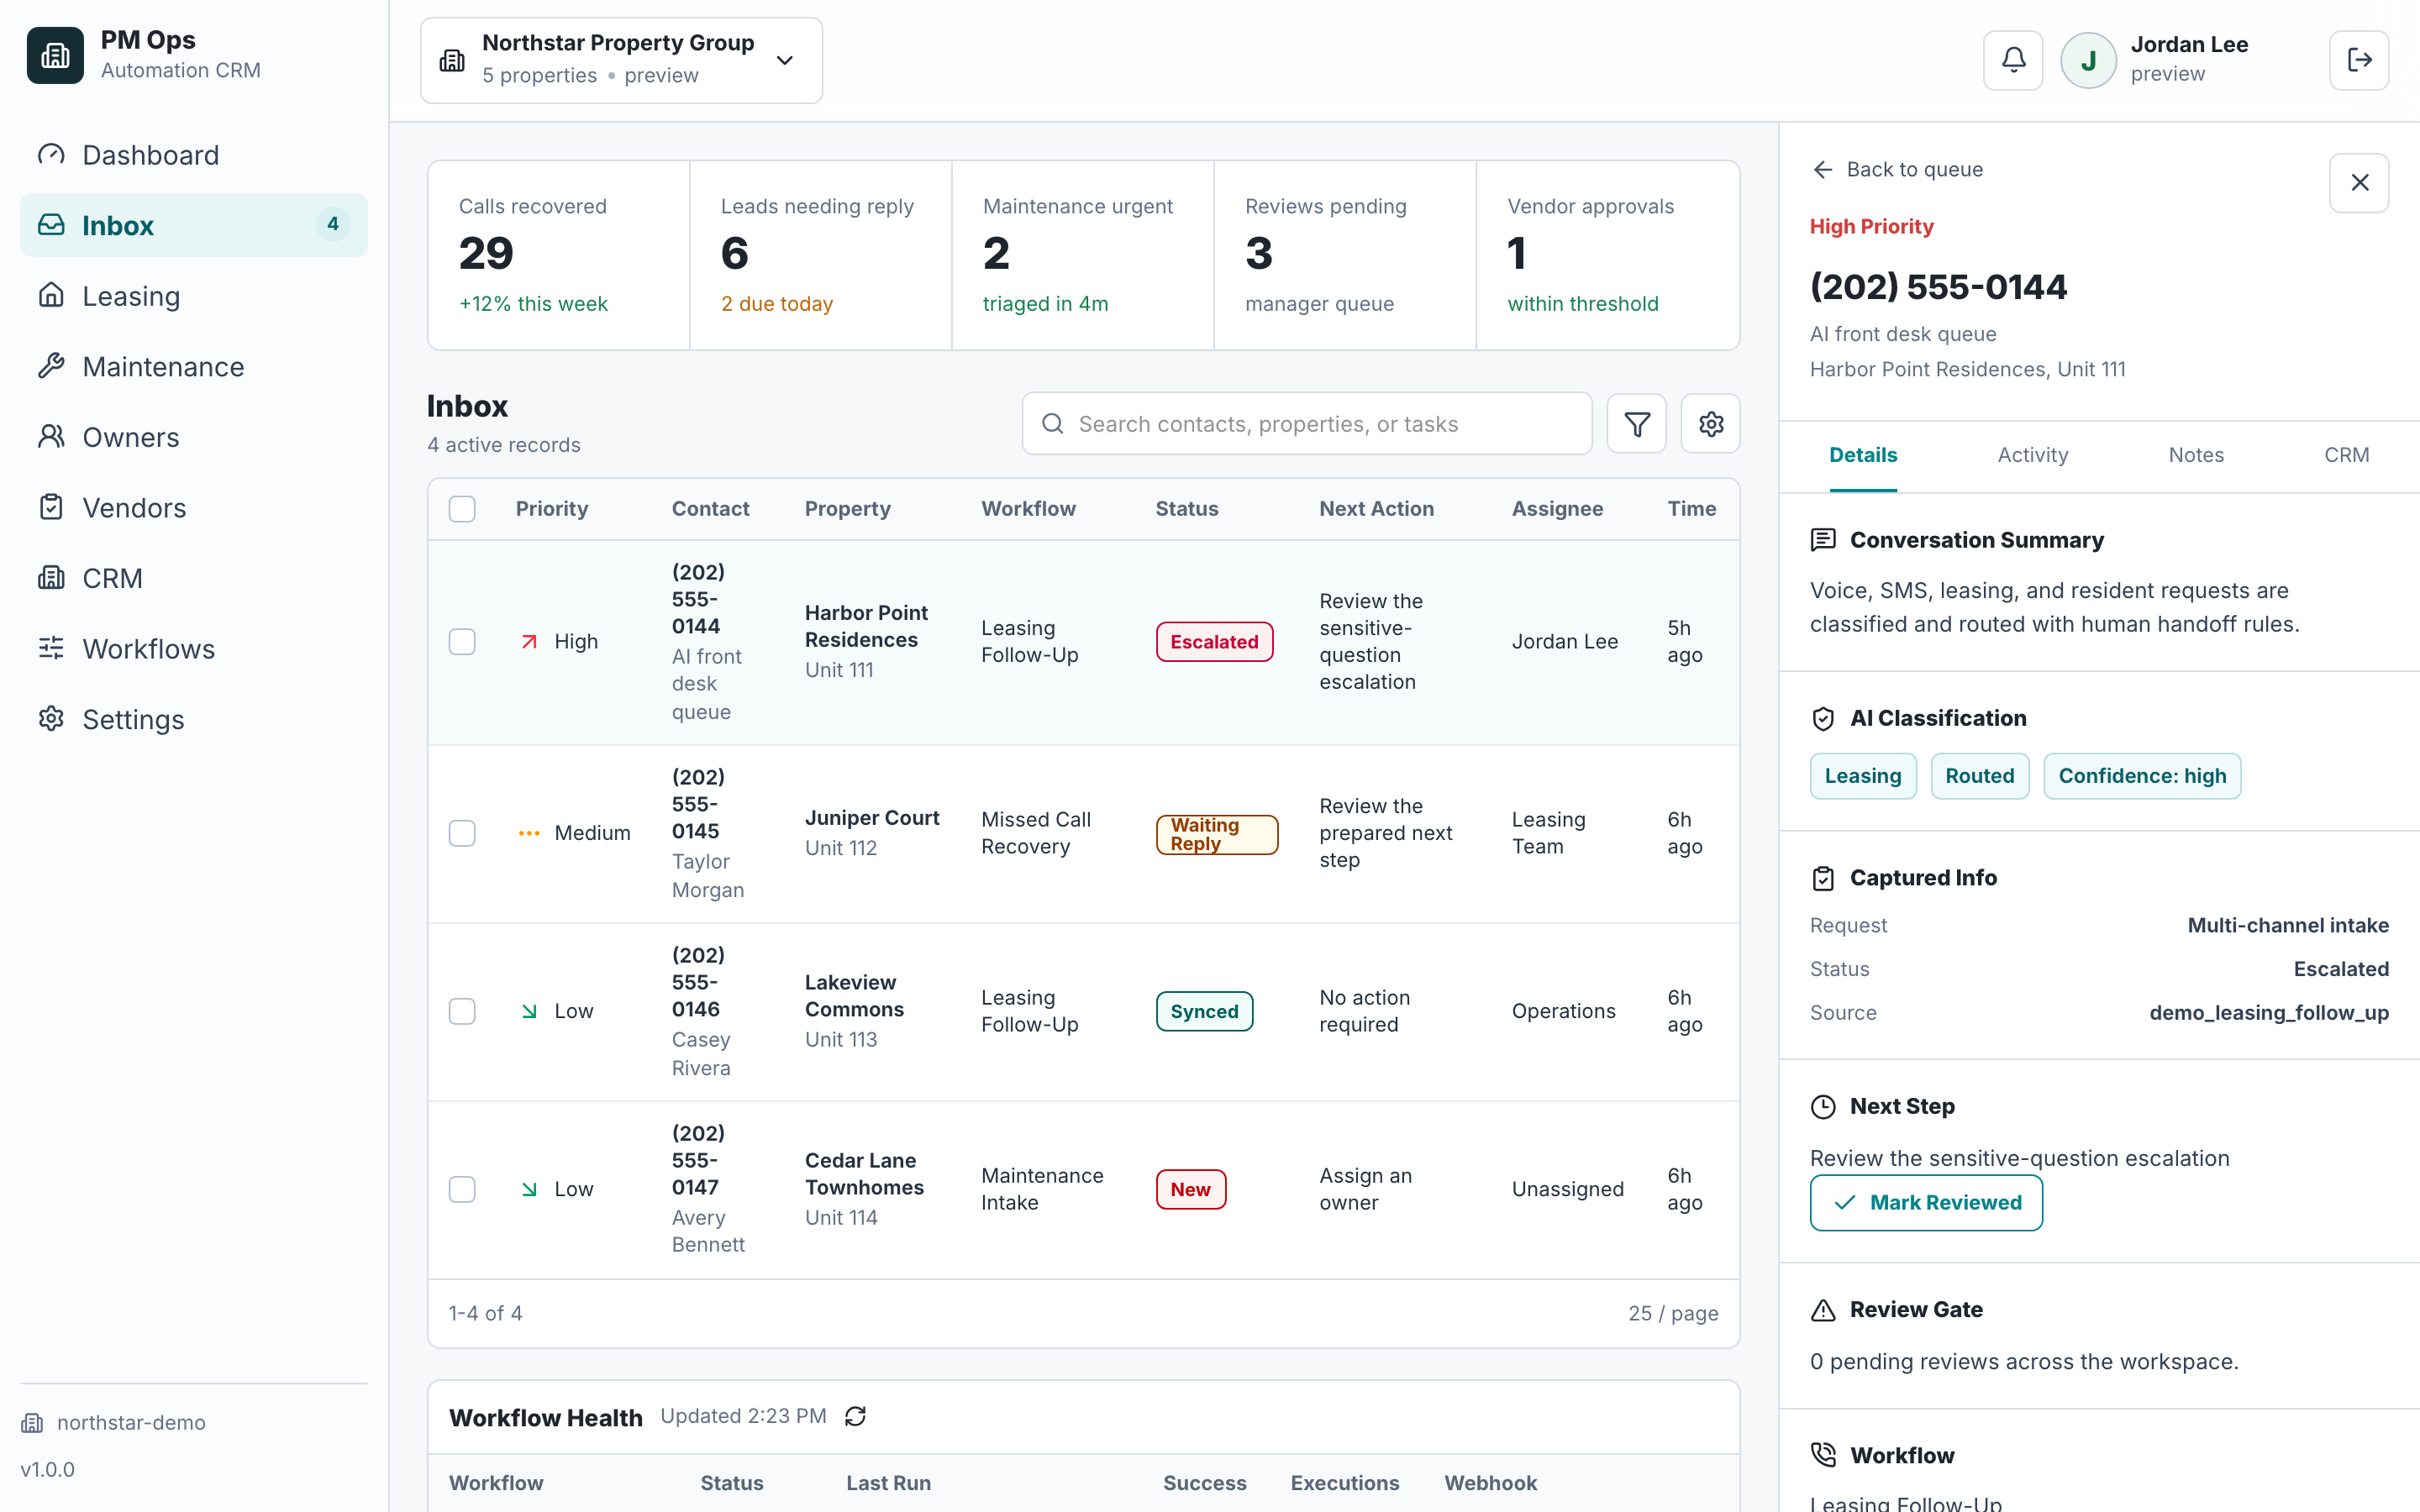The height and width of the screenshot is (1512, 2420).
Task: Click the Escalated status badge
Action: (1214, 641)
